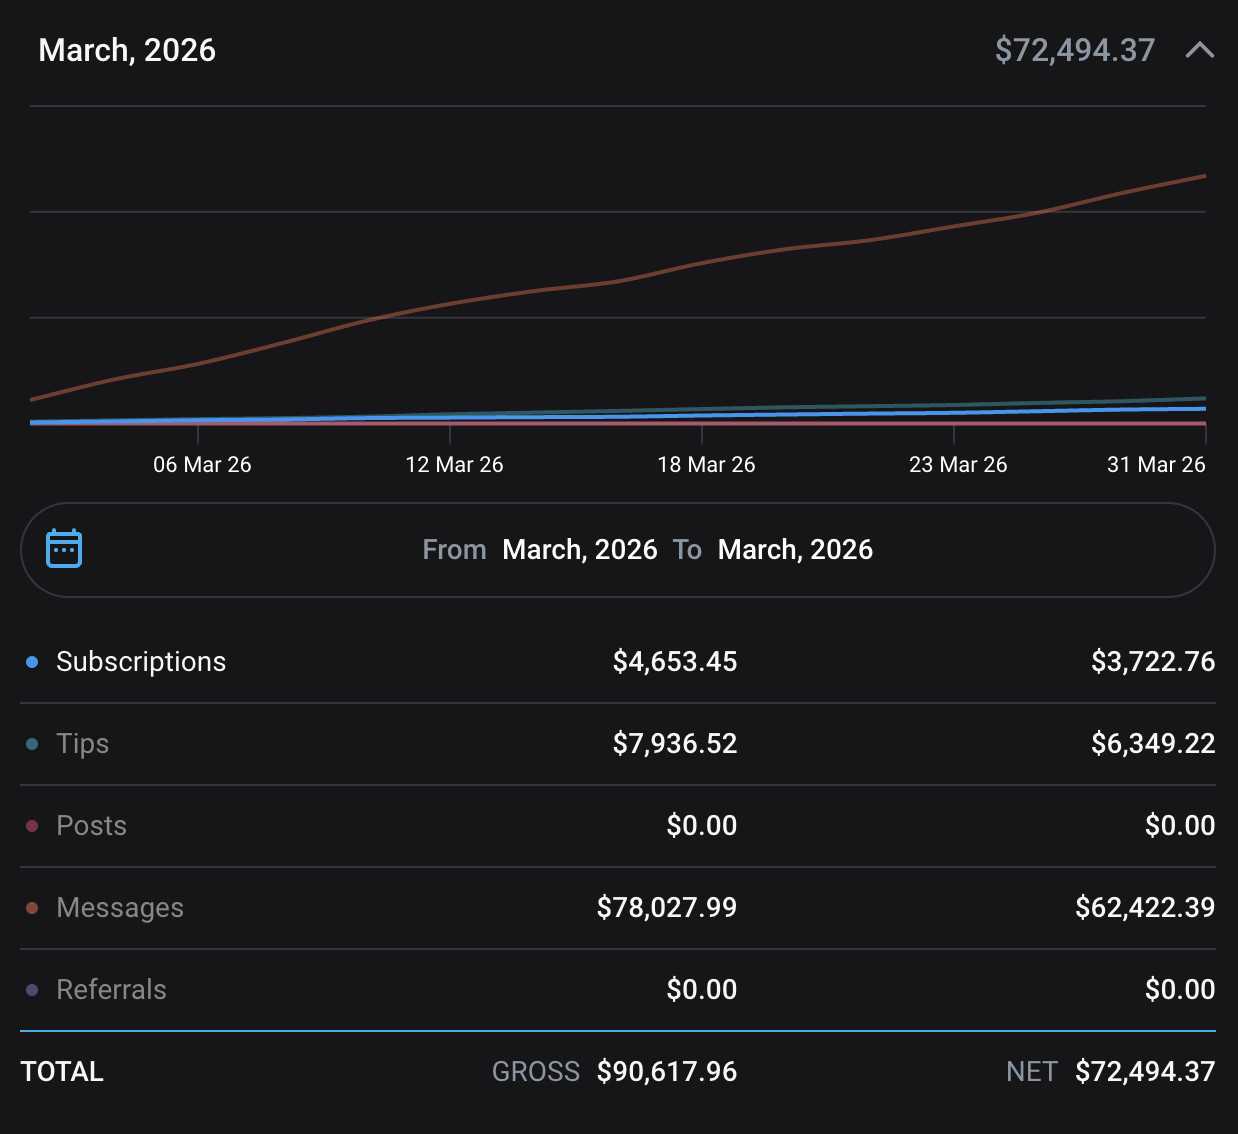Click the 18 Mar 26 axis label
Image resolution: width=1238 pixels, height=1134 pixels.
click(706, 465)
